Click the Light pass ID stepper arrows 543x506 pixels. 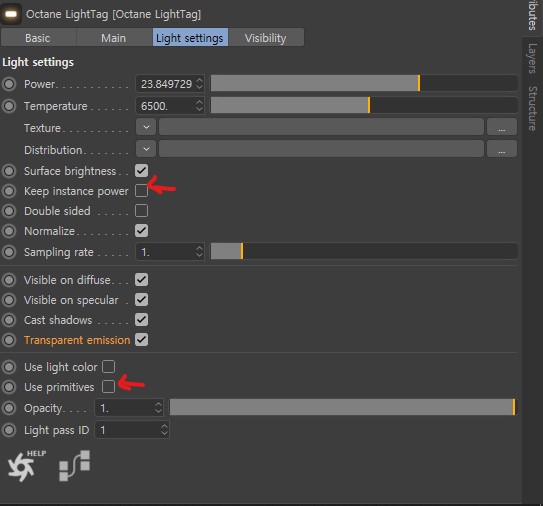click(164, 430)
